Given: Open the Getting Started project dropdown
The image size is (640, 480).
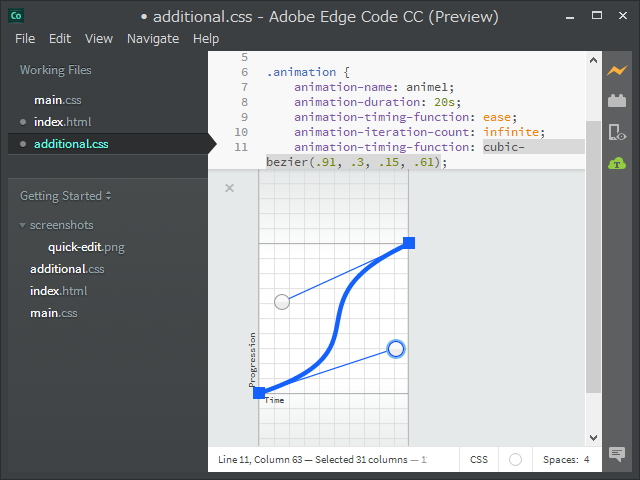Looking at the screenshot, I should coord(65,196).
